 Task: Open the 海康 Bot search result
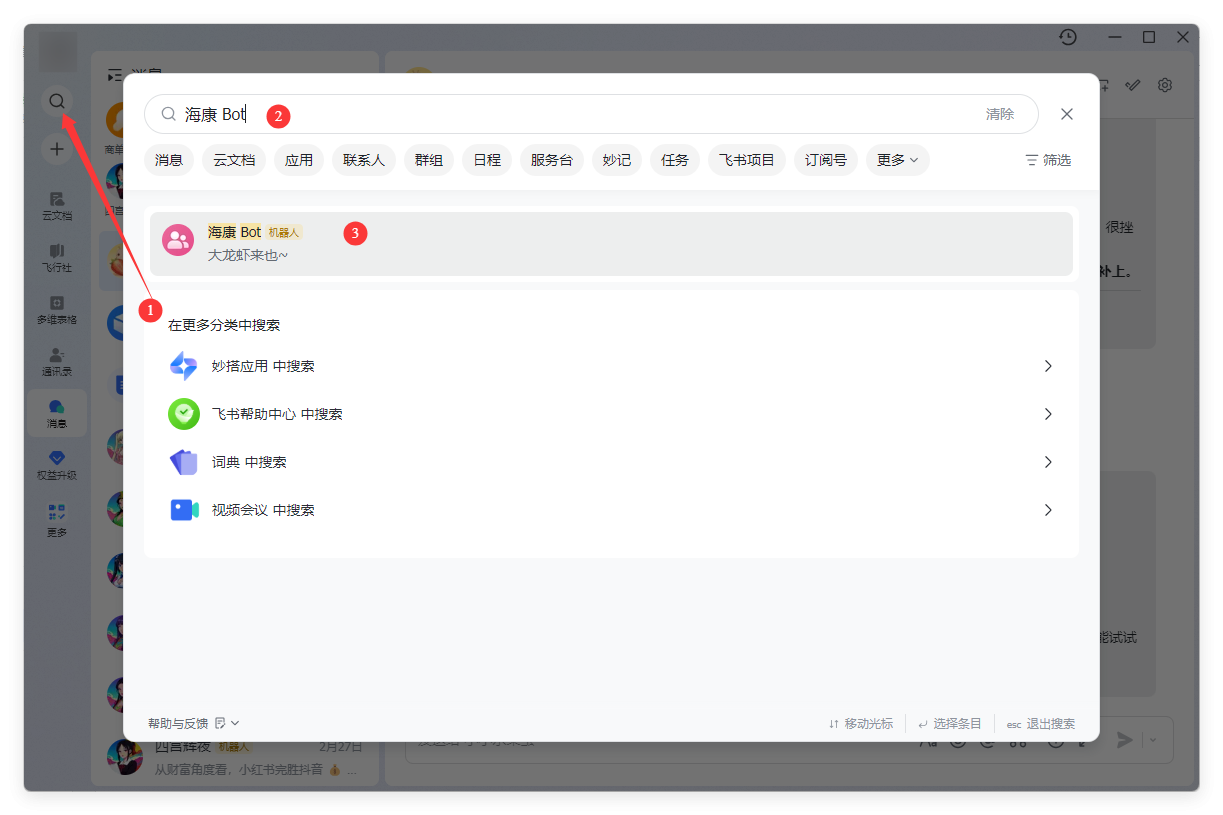(610, 243)
